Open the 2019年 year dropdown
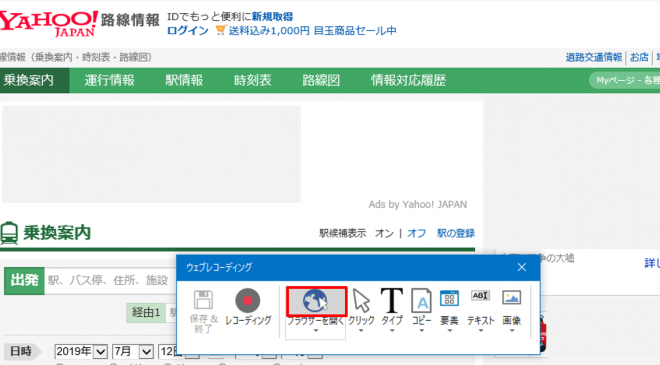The image size is (660, 365). [x=81, y=351]
